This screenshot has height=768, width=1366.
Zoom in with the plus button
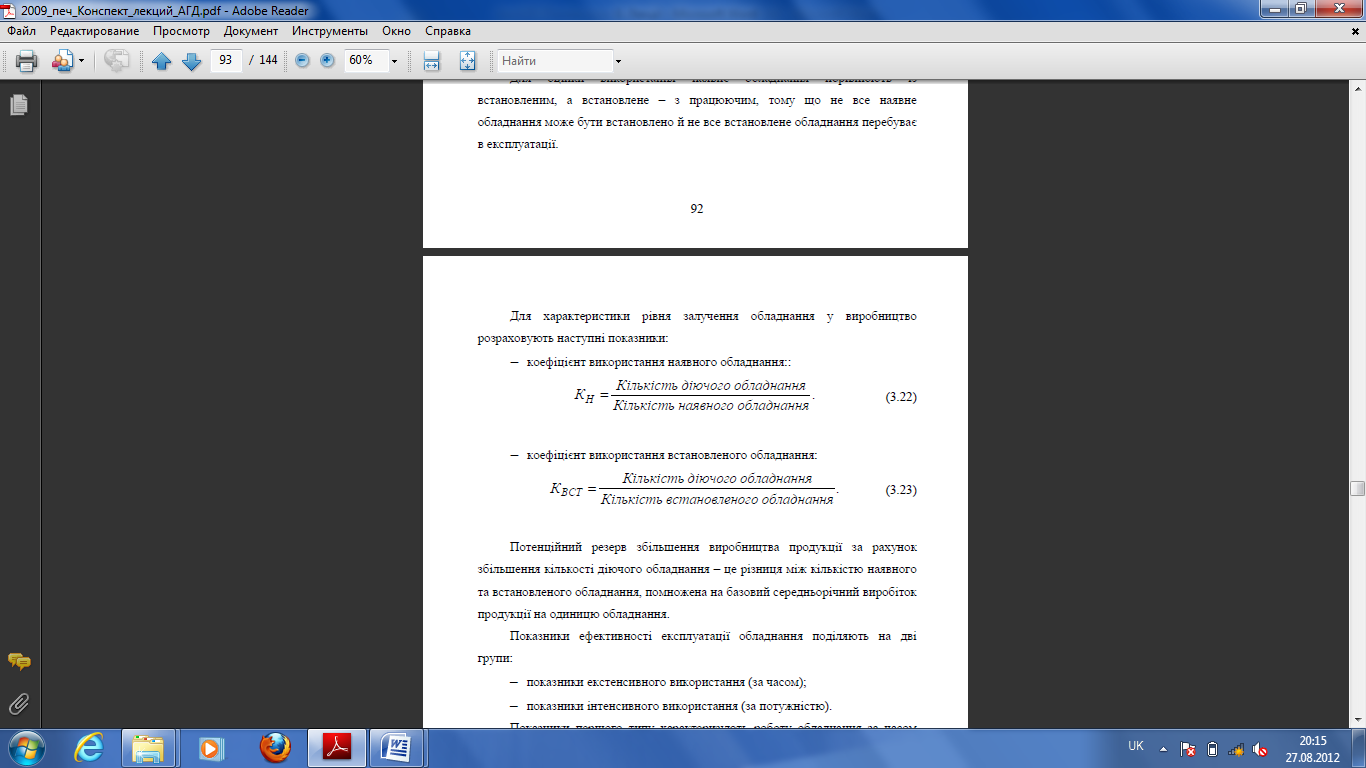point(327,61)
